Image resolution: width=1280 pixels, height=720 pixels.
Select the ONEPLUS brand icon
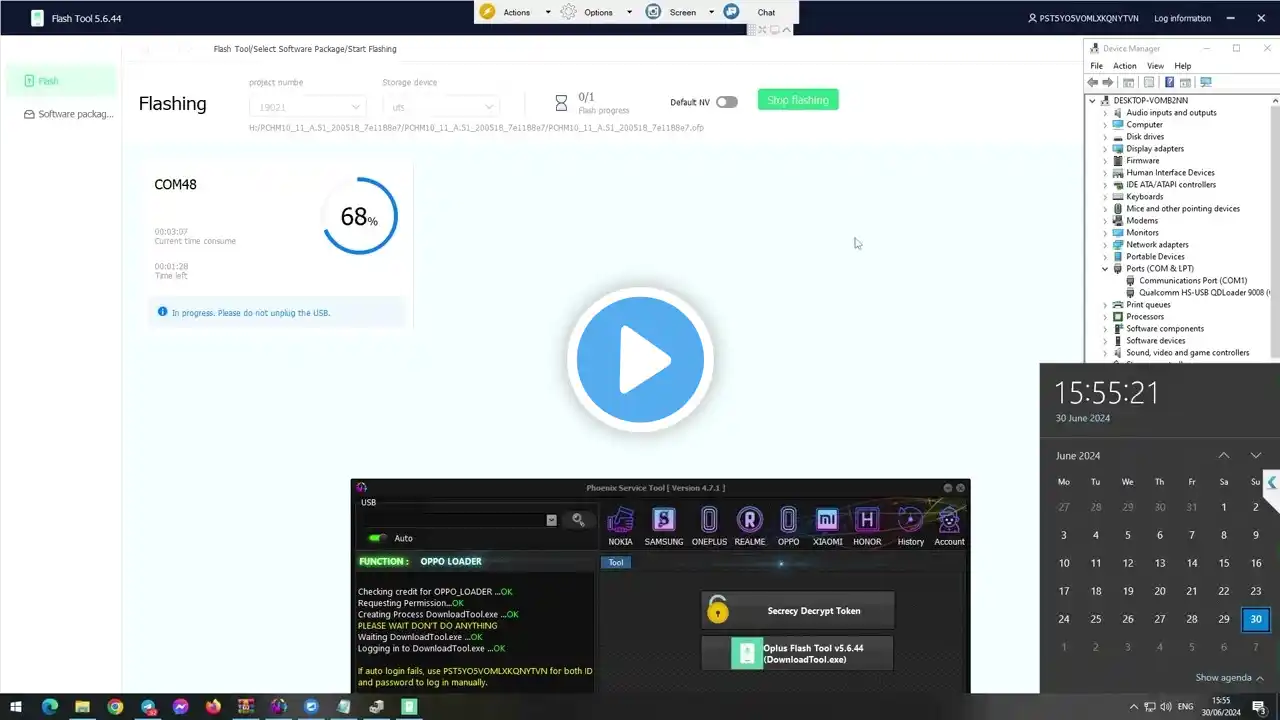(x=709, y=521)
